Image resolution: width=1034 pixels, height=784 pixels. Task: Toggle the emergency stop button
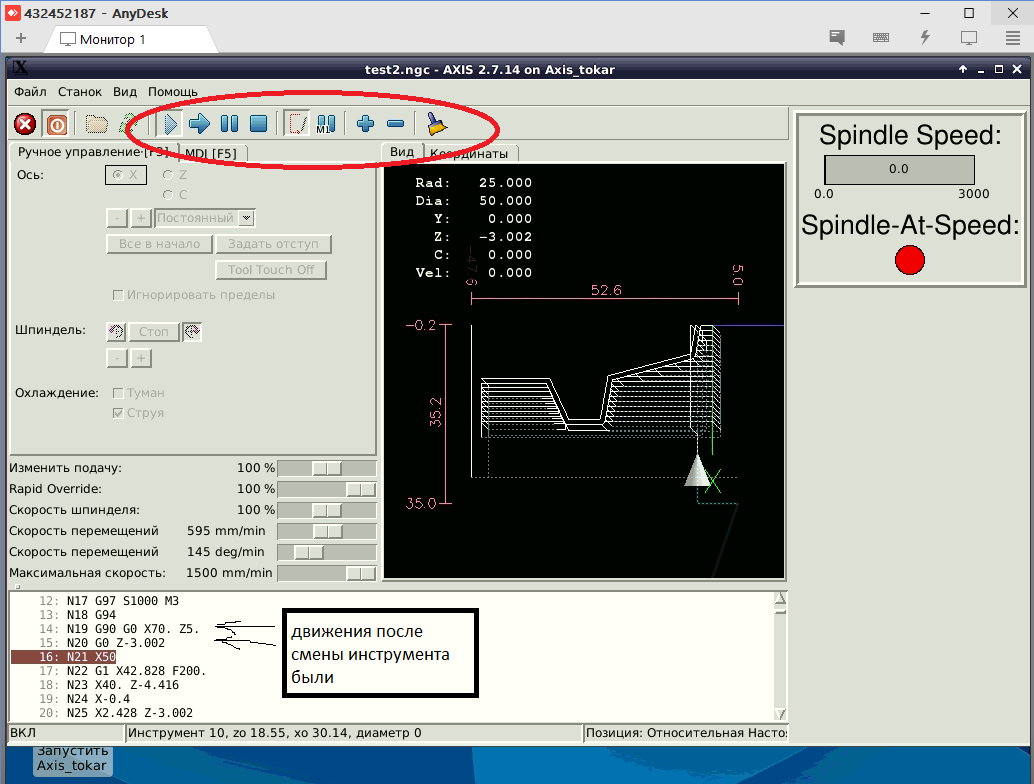[x=25, y=124]
